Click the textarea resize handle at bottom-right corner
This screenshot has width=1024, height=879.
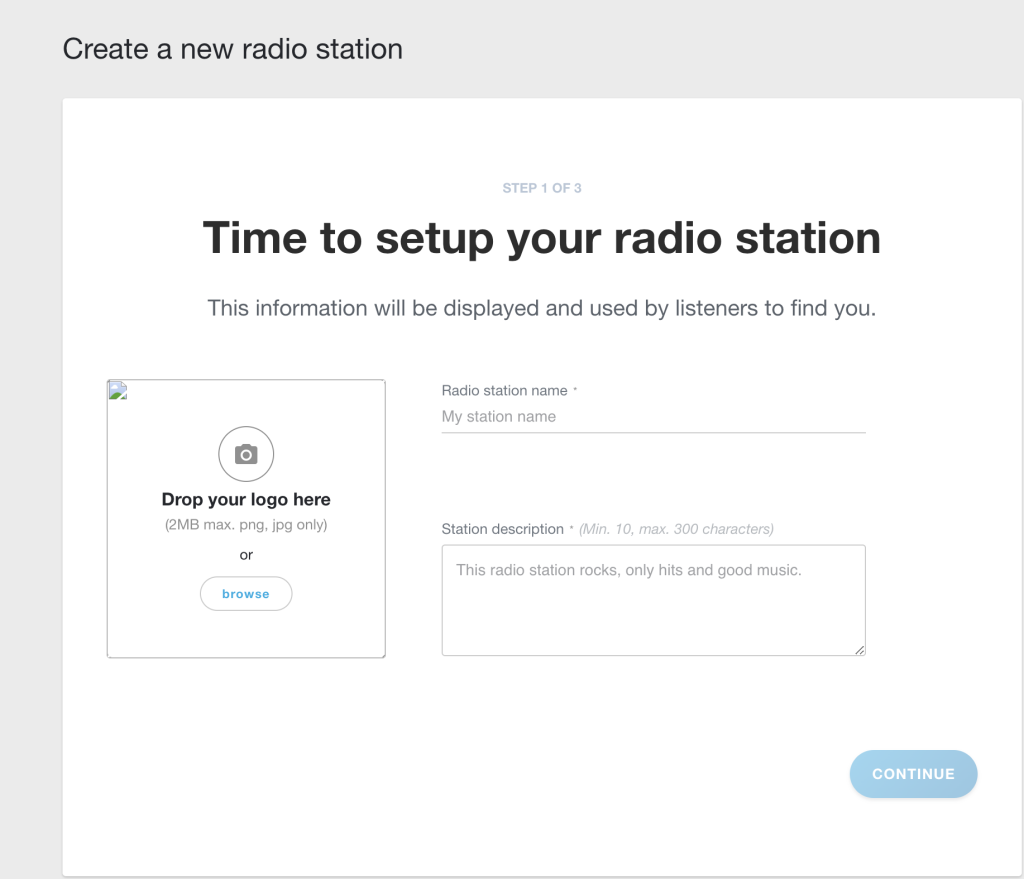(860, 651)
